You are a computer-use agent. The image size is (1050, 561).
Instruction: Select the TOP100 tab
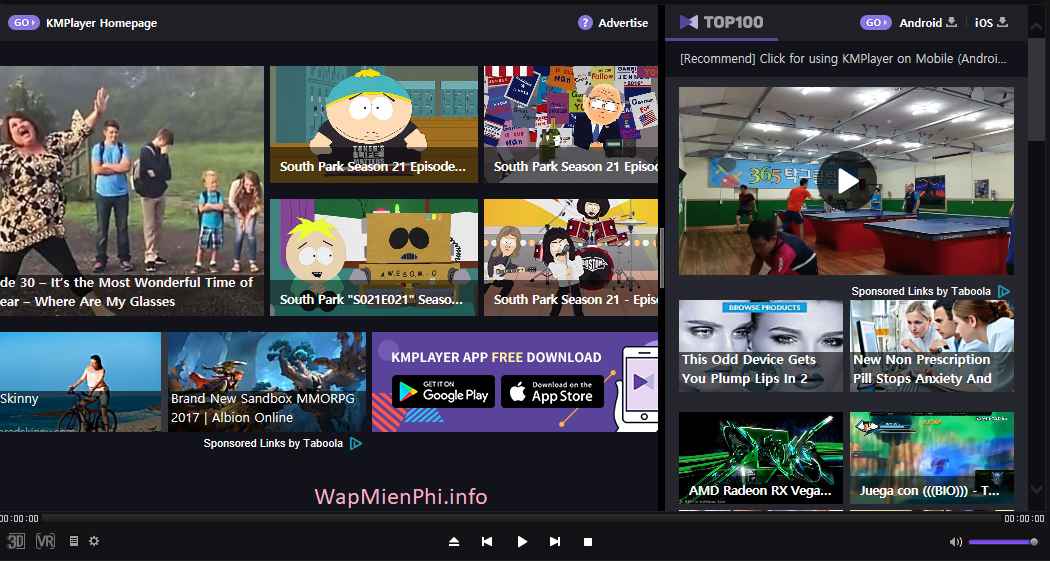[x=722, y=23]
